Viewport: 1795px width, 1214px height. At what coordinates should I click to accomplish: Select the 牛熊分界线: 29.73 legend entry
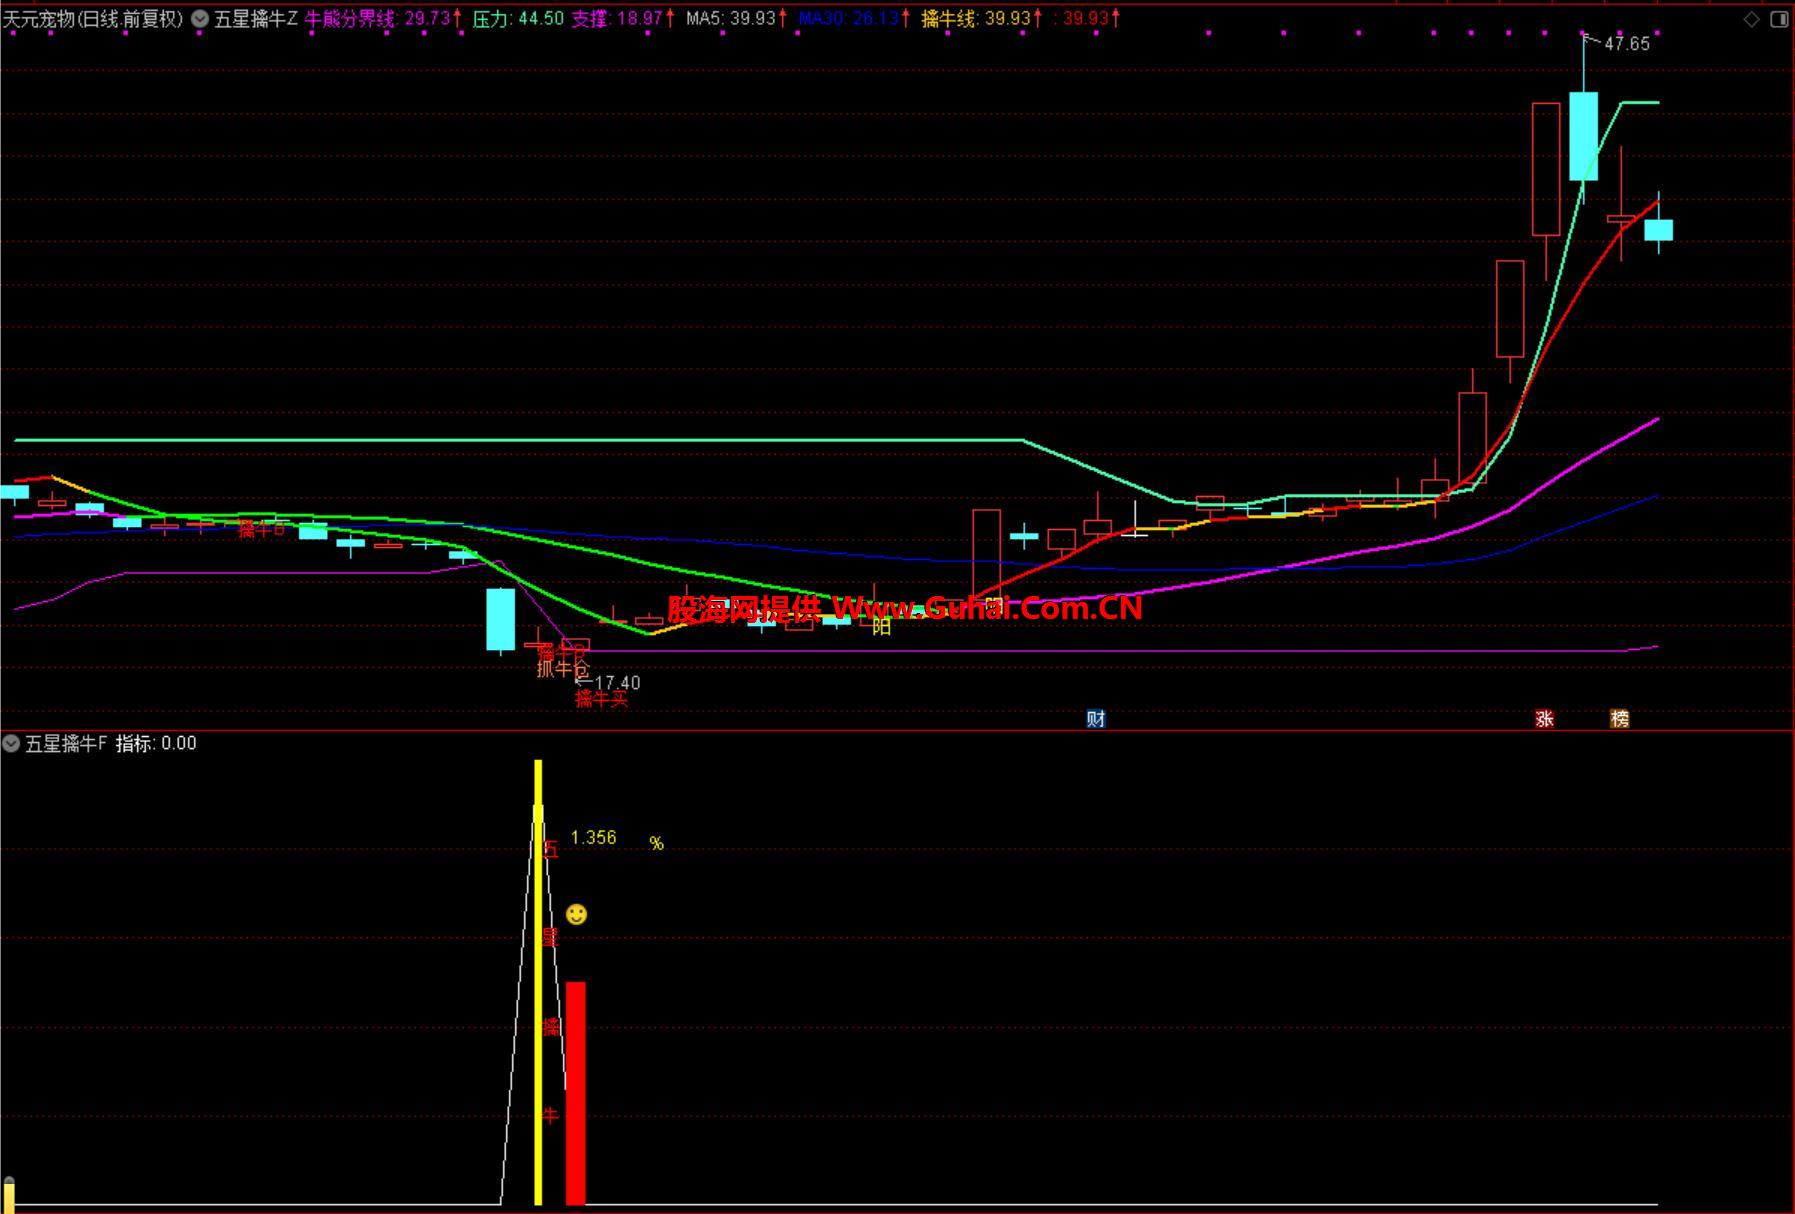click(383, 18)
